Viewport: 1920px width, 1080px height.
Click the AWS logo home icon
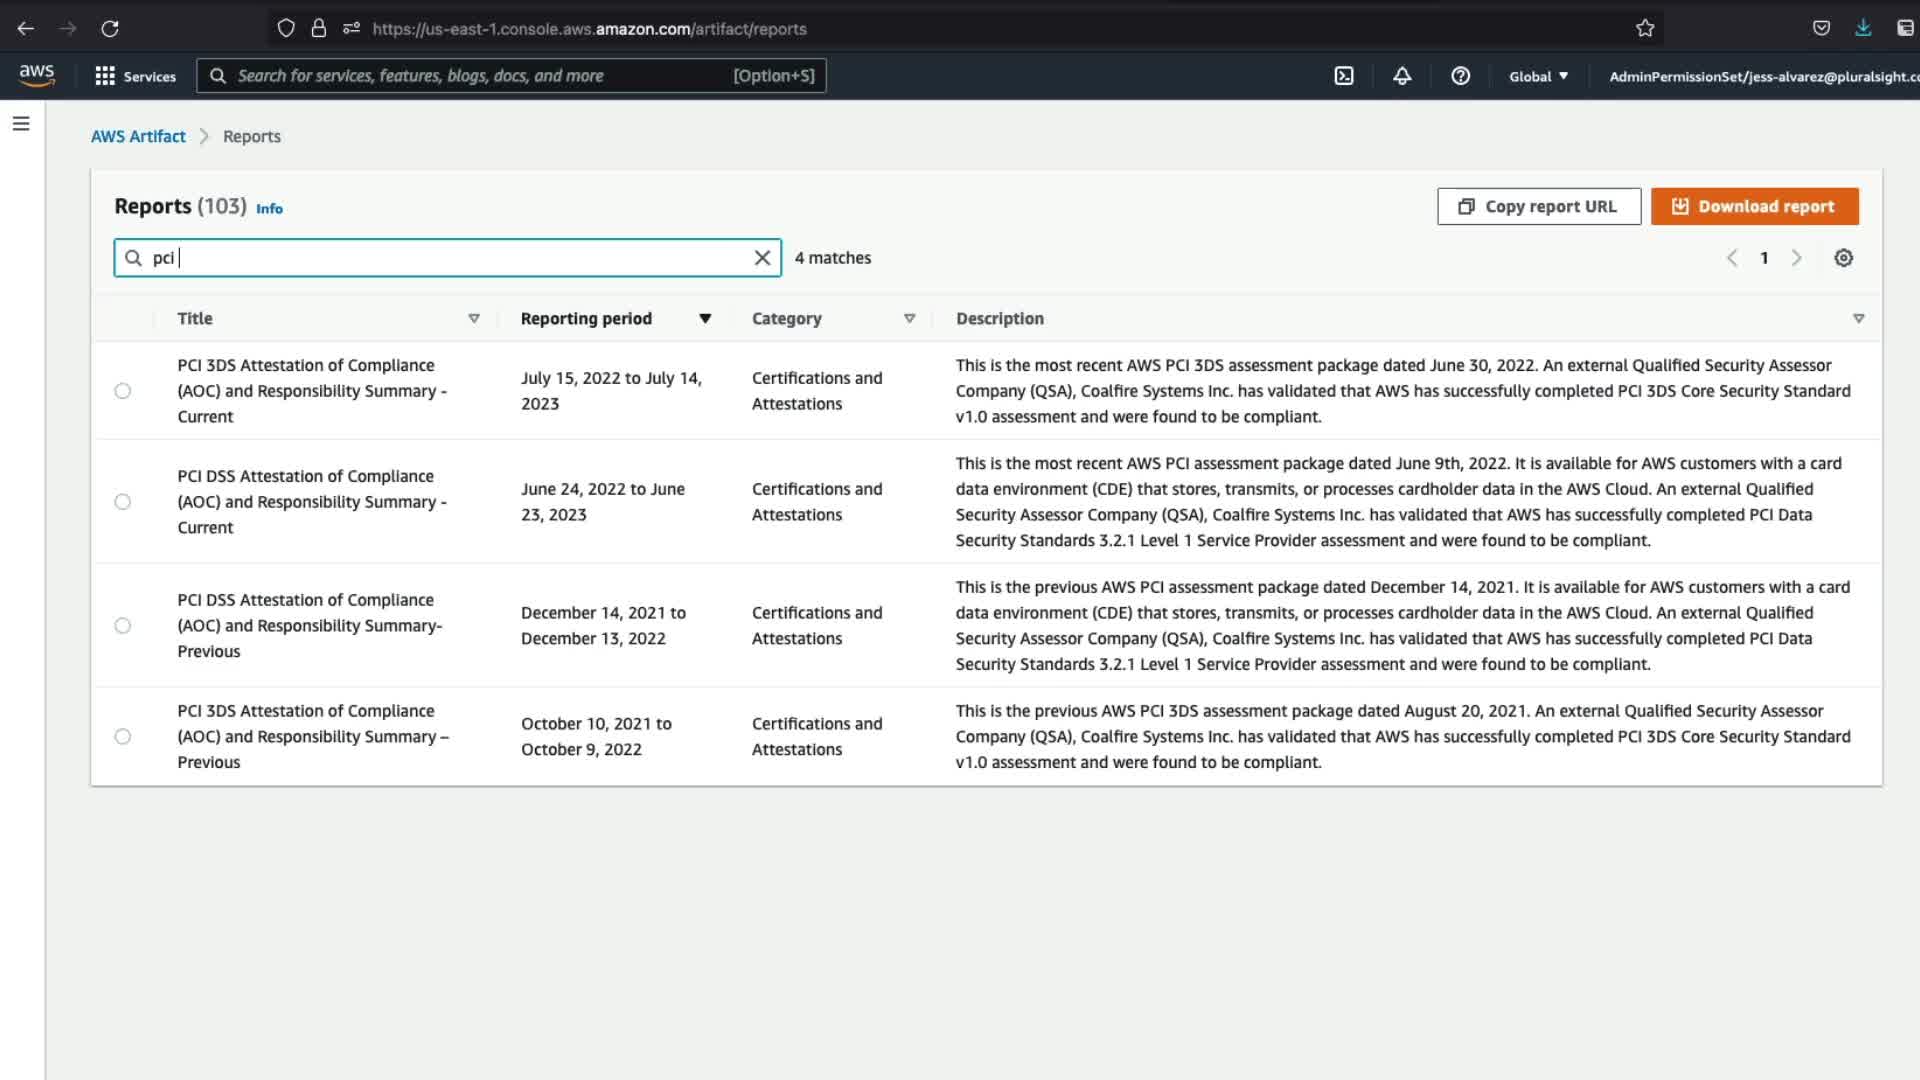point(37,75)
